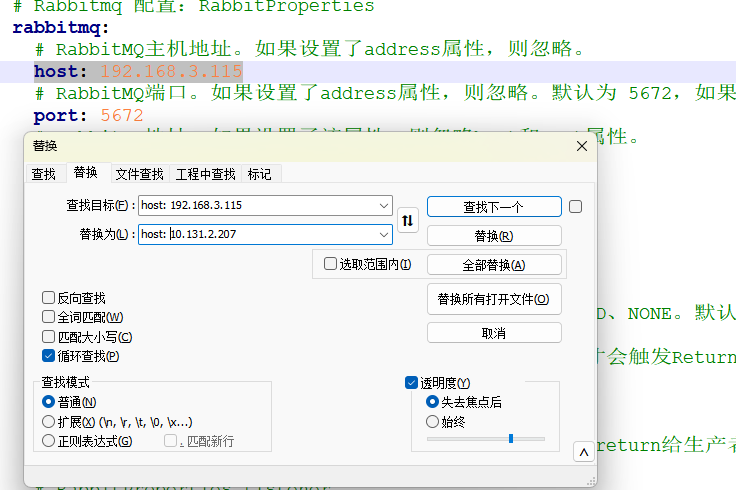Image resolution: width=736 pixels, height=490 pixels.
Task: Enable the 反向查找 checkbox
Action: coord(49,298)
